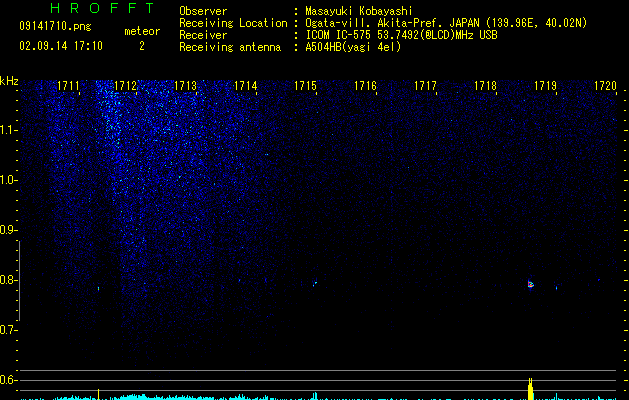This screenshot has height=400, width=629.
Task: Click the 1714 time marker
Action: (246, 86)
